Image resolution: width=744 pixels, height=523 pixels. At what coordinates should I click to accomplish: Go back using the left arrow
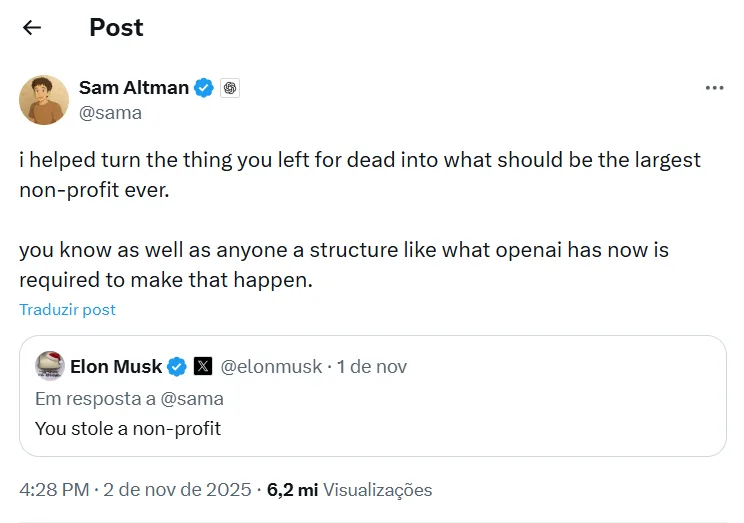coord(32,28)
